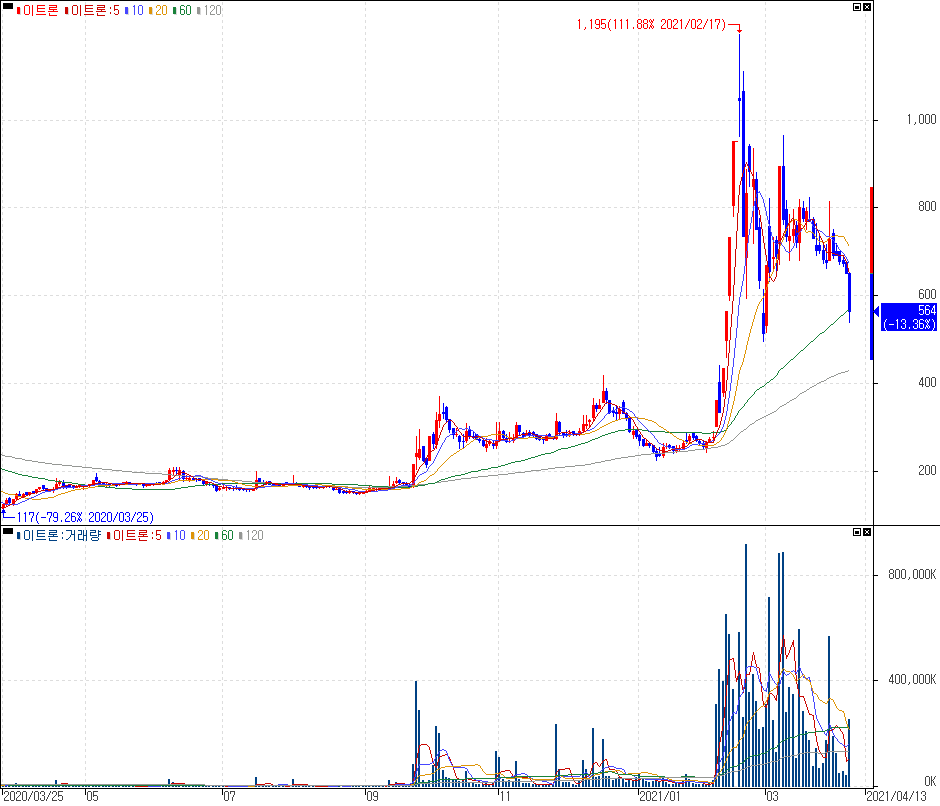The width and height of the screenshot is (940, 806).
Task: Select the orange 20 legend in volume pane
Action: pos(200,535)
